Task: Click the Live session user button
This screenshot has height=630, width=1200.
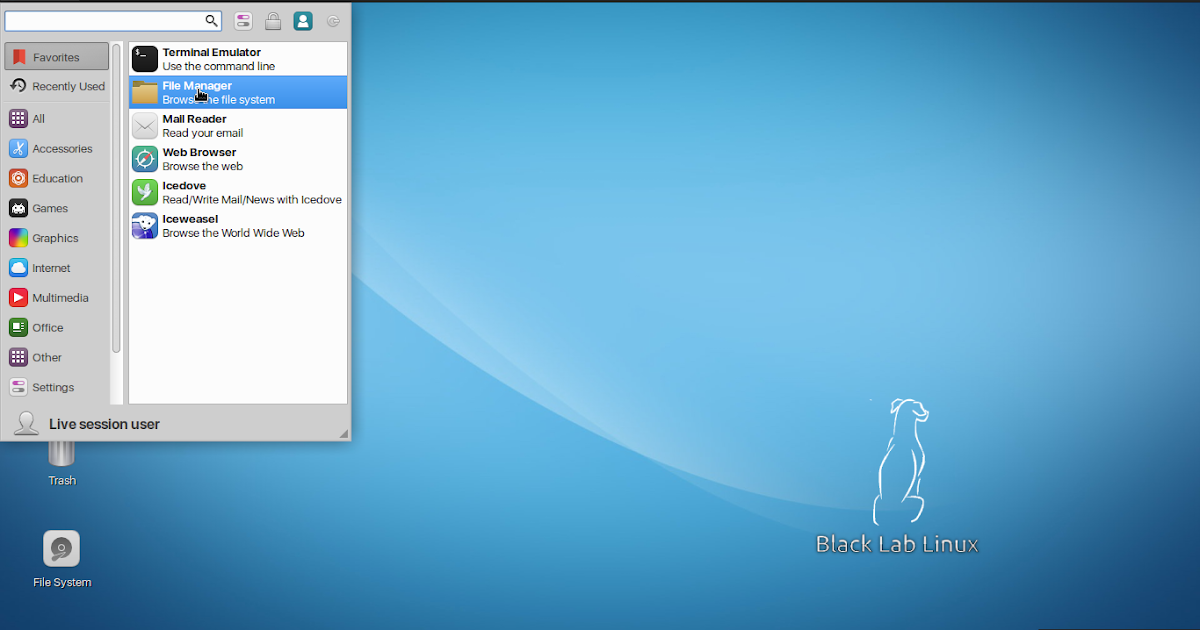Action: tap(100, 423)
